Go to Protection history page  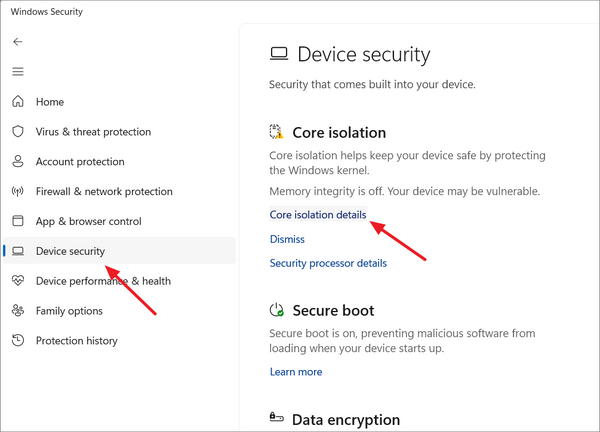click(76, 341)
